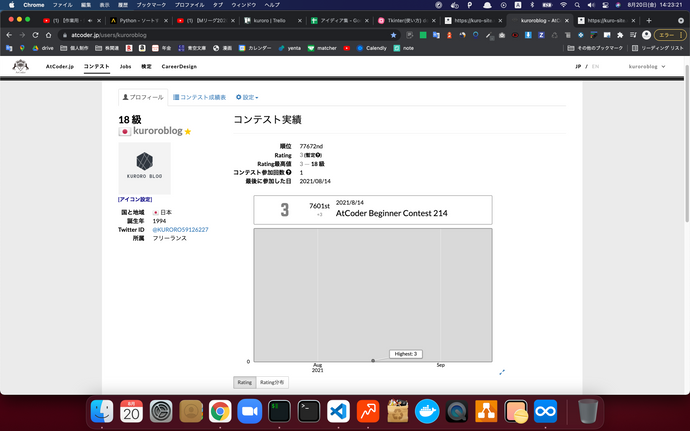Open the AtCoder logo home link
690x431 pixels.
[20, 66]
